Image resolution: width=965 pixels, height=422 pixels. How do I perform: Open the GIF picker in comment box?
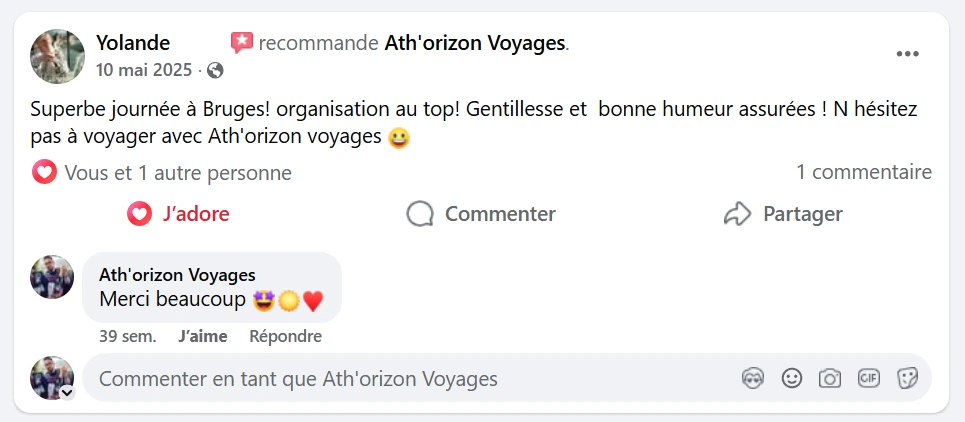[x=868, y=378]
